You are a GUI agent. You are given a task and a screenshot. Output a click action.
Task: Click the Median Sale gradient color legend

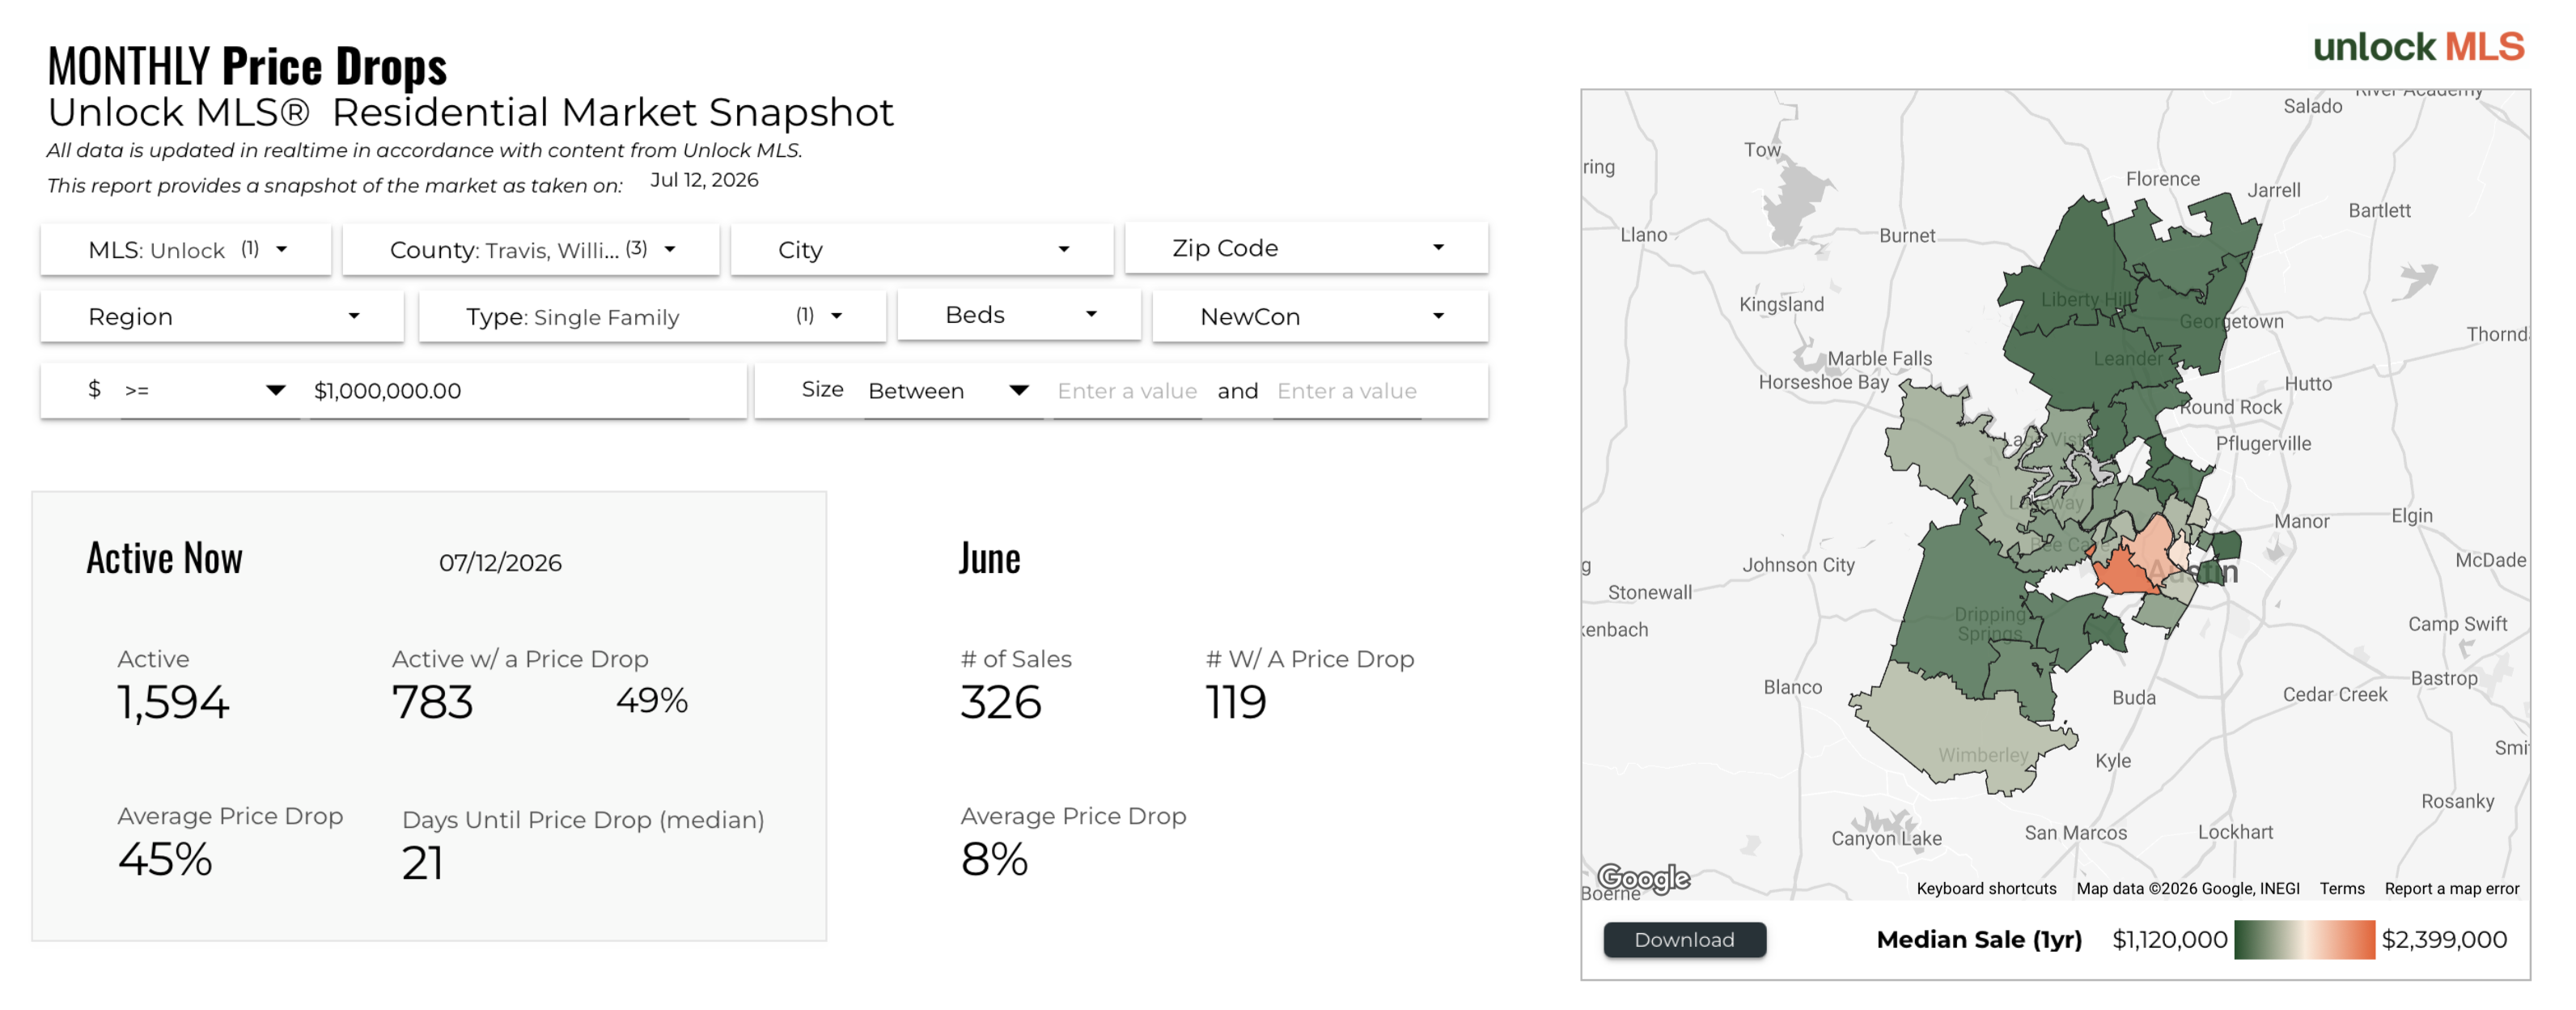pos(2304,939)
